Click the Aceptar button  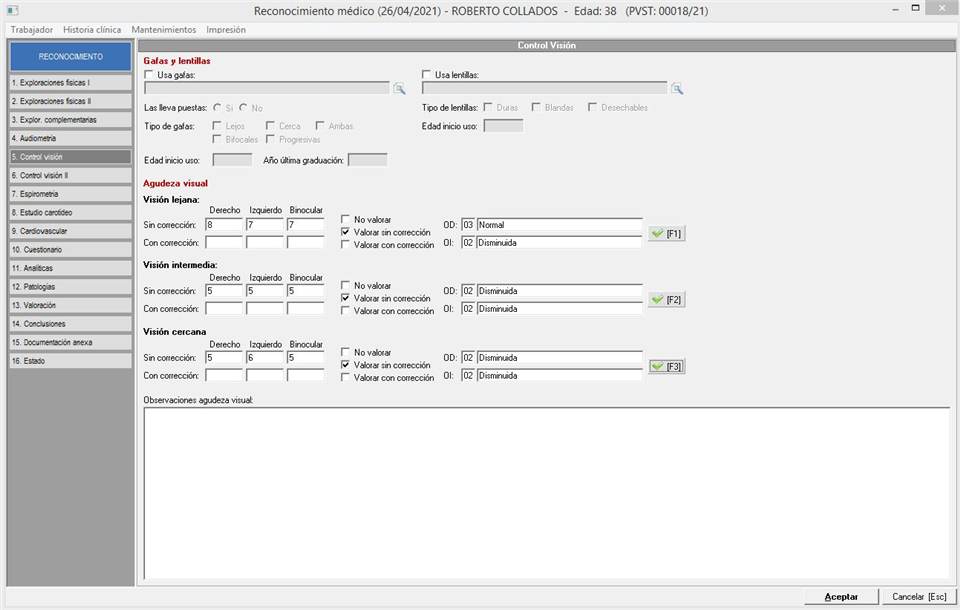(x=840, y=597)
